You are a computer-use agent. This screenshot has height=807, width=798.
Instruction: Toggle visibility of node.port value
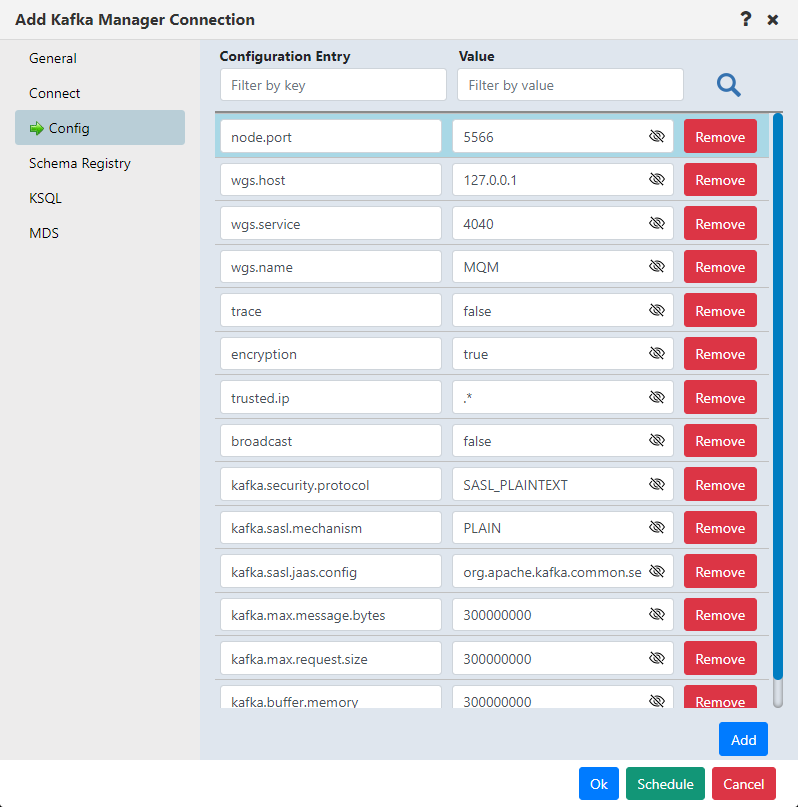click(x=657, y=136)
